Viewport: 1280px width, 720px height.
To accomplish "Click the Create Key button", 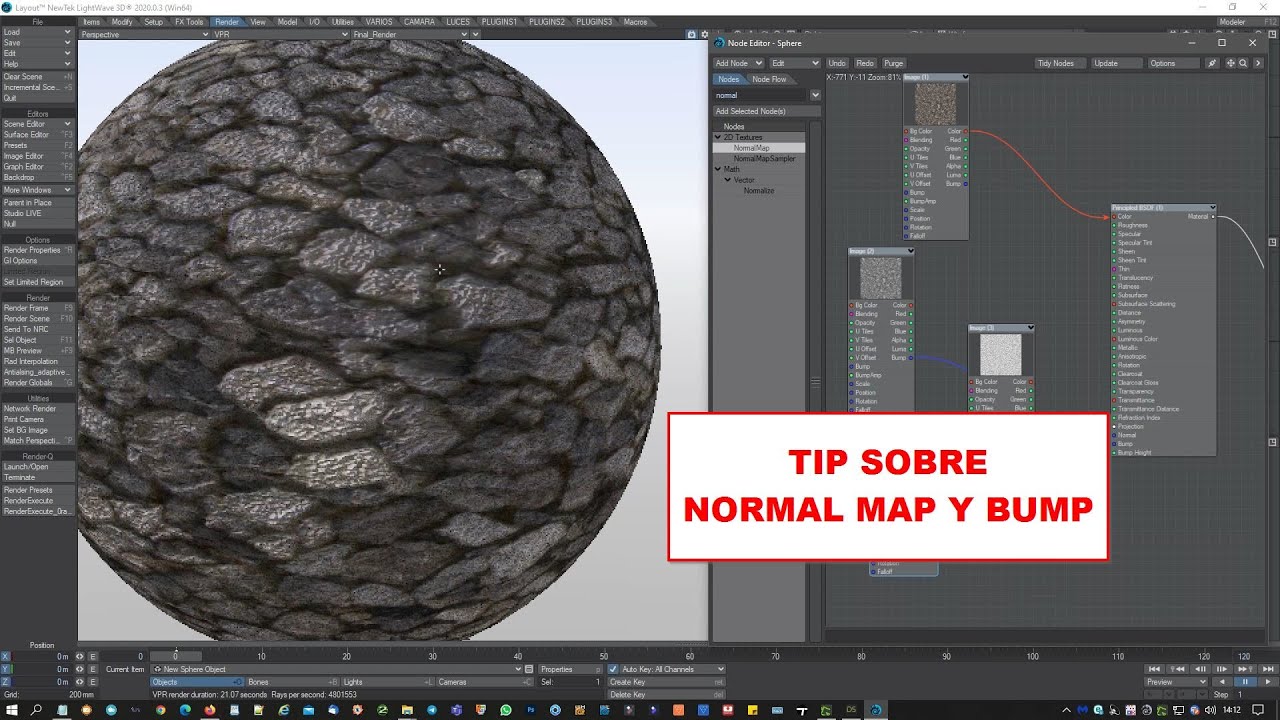I will 666,682.
